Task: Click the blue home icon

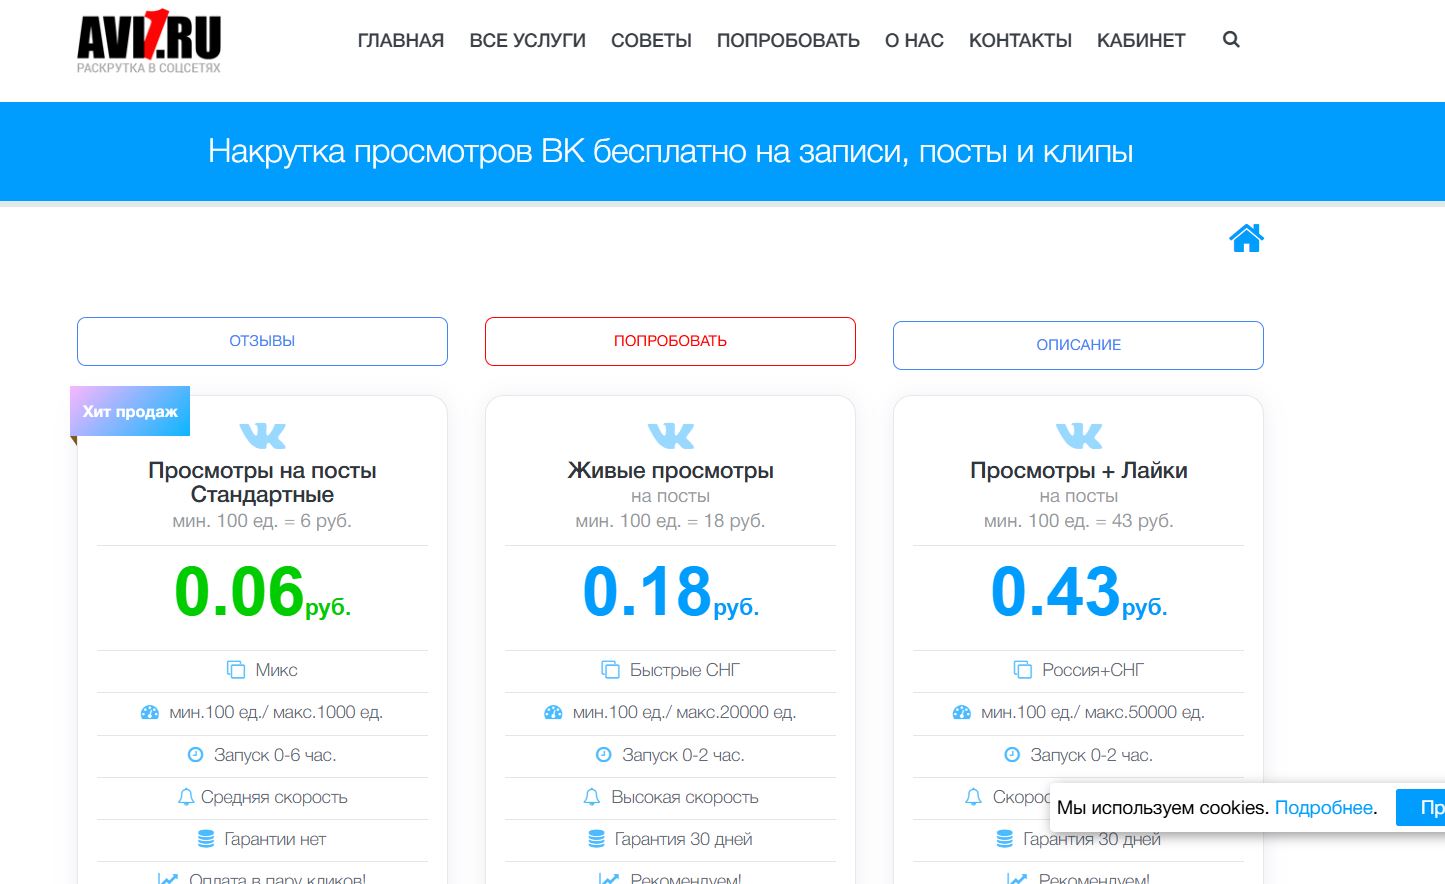Action: (1246, 238)
